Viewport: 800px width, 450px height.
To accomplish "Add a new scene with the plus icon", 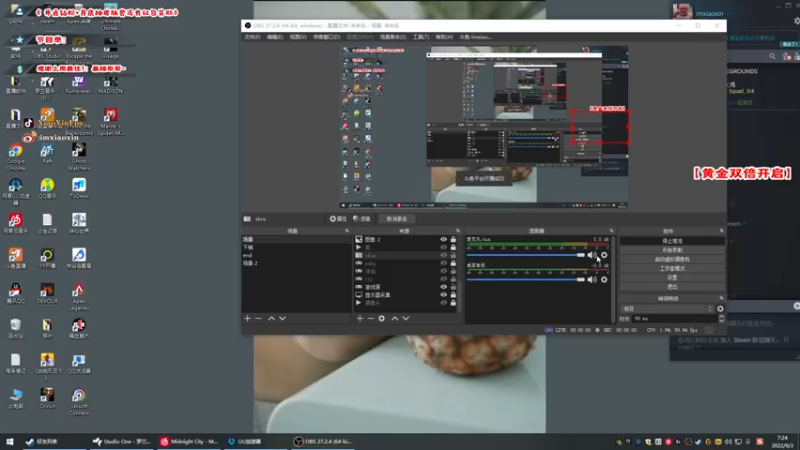I will 247,318.
